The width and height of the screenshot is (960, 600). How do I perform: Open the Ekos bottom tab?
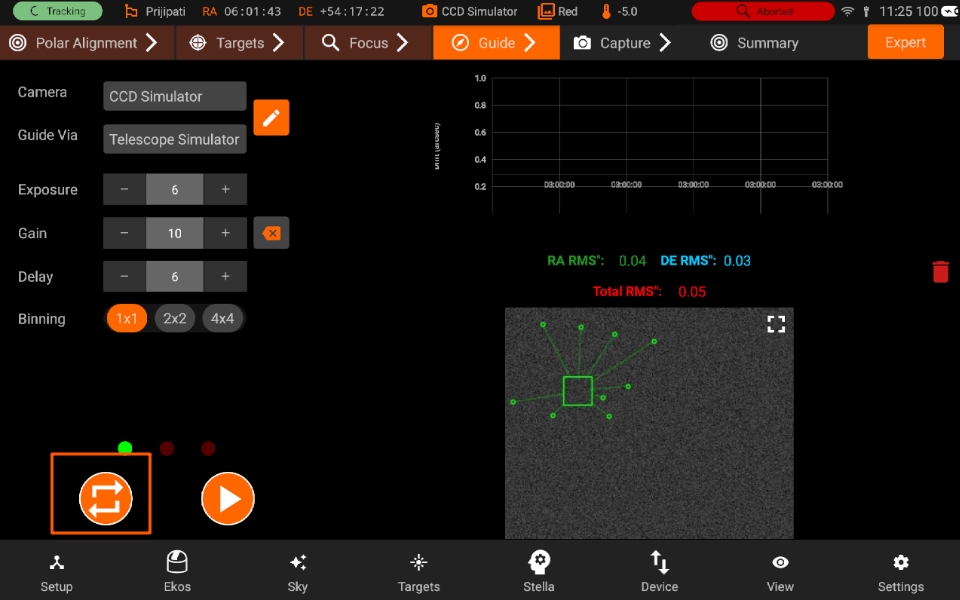177,572
